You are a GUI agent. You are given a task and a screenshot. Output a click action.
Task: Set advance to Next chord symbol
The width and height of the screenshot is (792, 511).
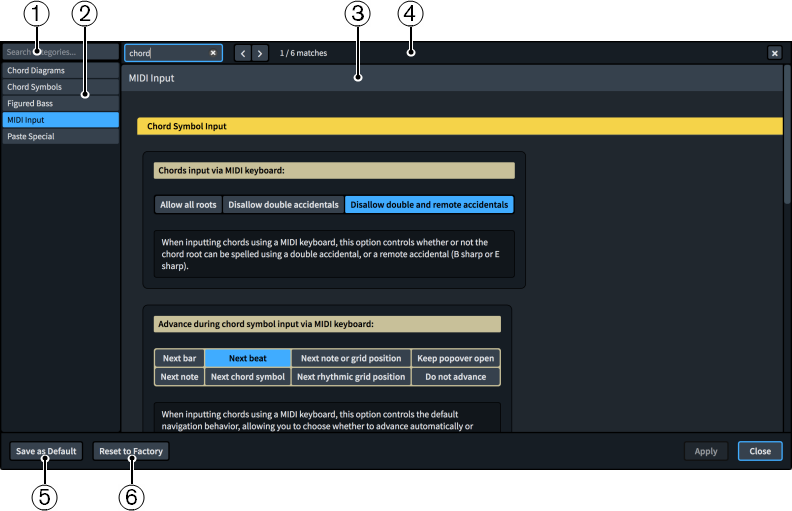click(x=248, y=377)
